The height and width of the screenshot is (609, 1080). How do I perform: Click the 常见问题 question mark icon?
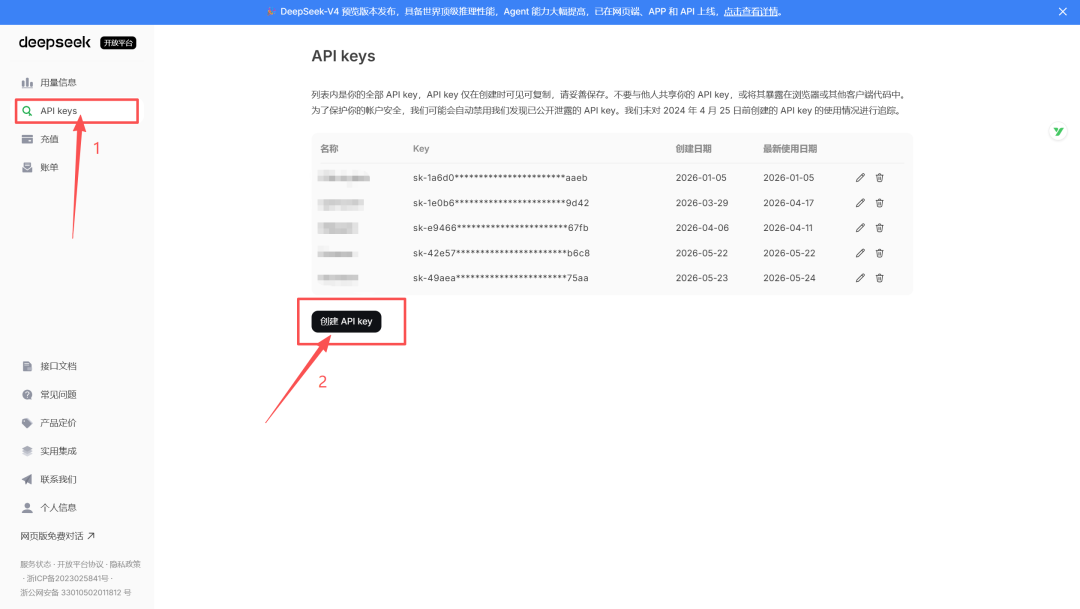[27, 395]
